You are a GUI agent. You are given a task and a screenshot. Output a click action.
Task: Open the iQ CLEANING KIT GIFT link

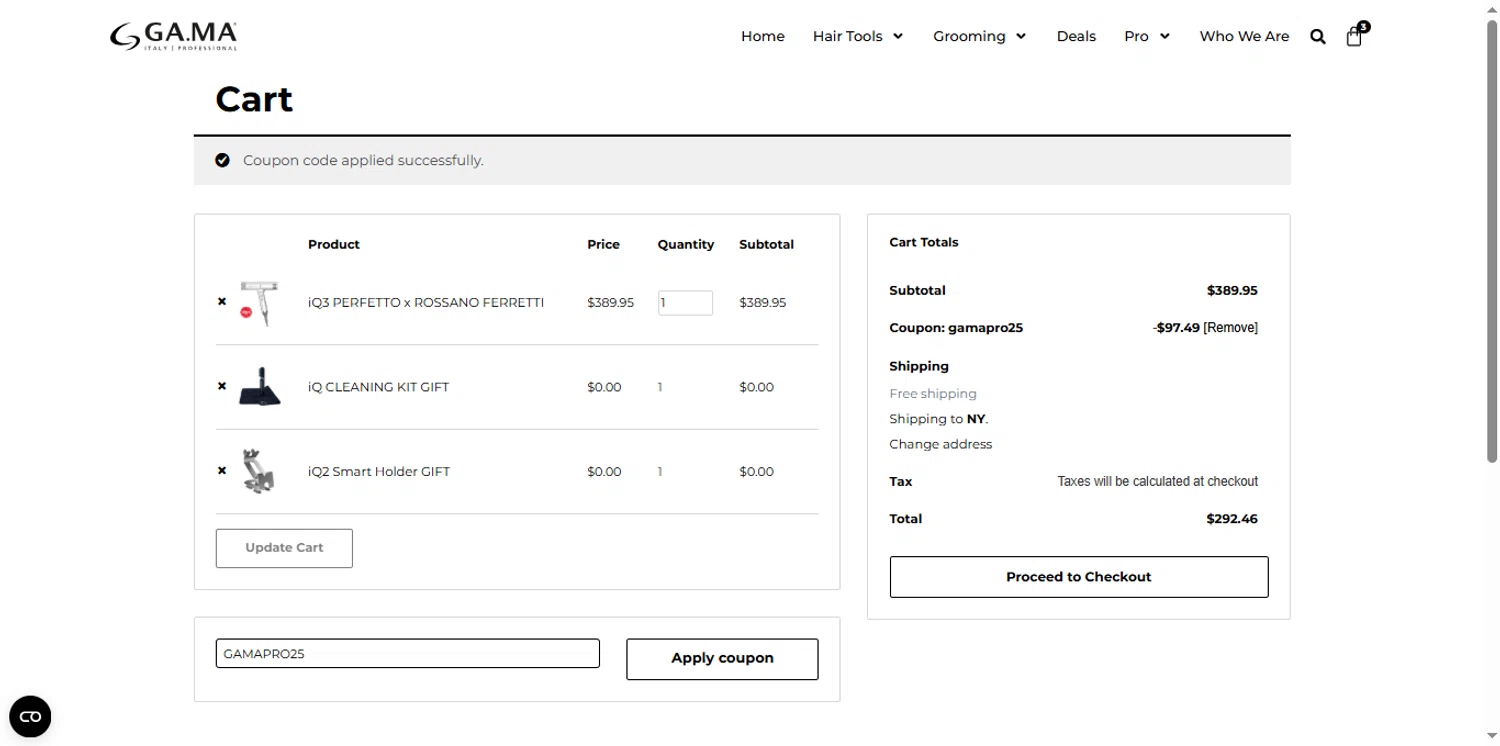pos(379,387)
